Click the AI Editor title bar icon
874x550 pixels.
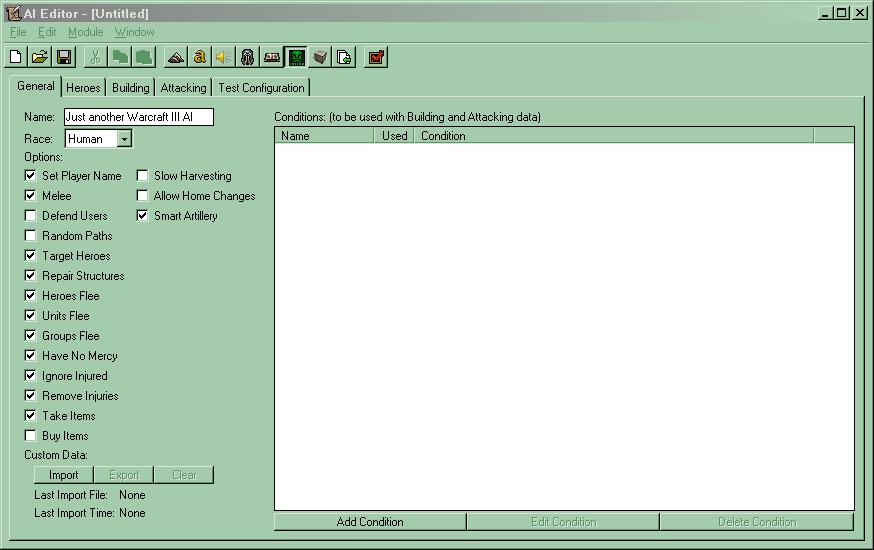pyautogui.click(x=13, y=13)
